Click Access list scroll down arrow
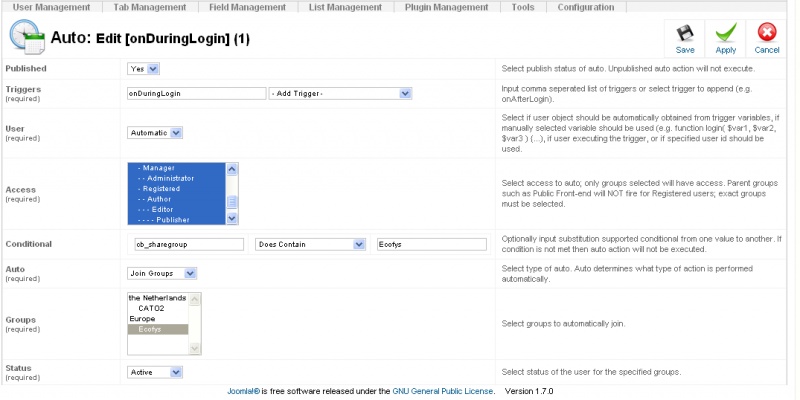The width and height of the screenshot is (800, 400). (x=232, y=218)
